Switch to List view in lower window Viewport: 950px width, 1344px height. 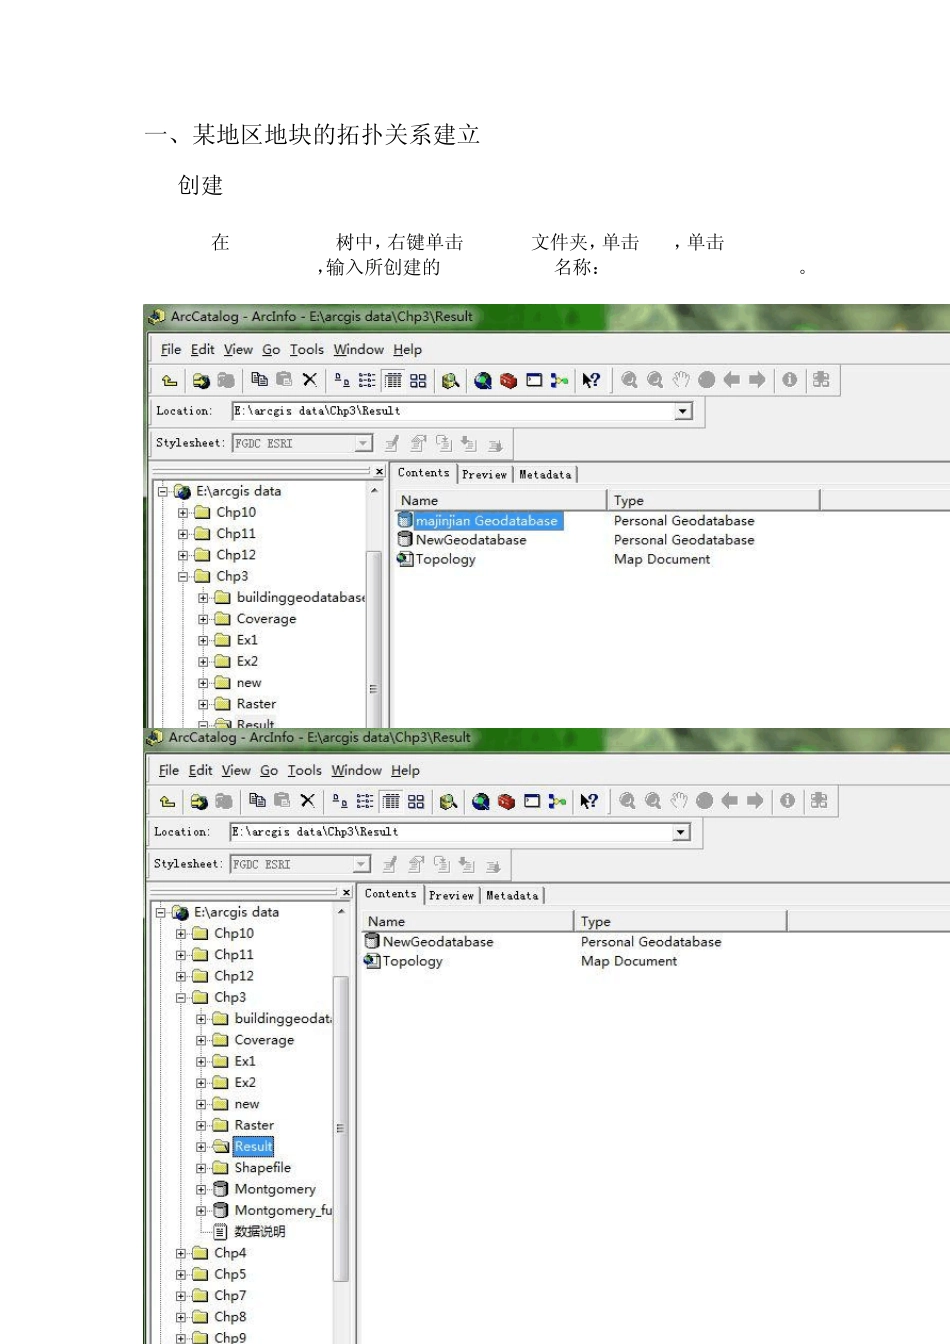365,801
